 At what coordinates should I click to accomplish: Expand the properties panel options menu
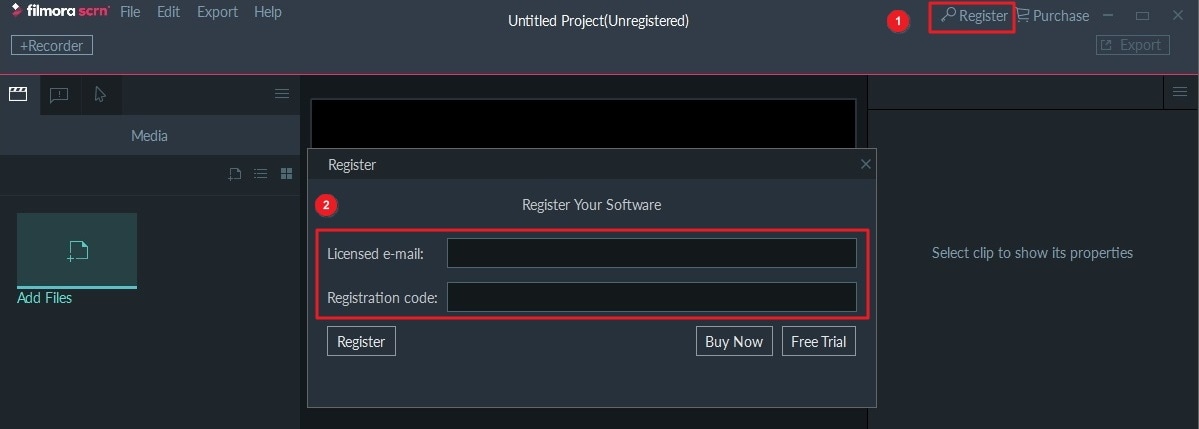[1180, 92]
